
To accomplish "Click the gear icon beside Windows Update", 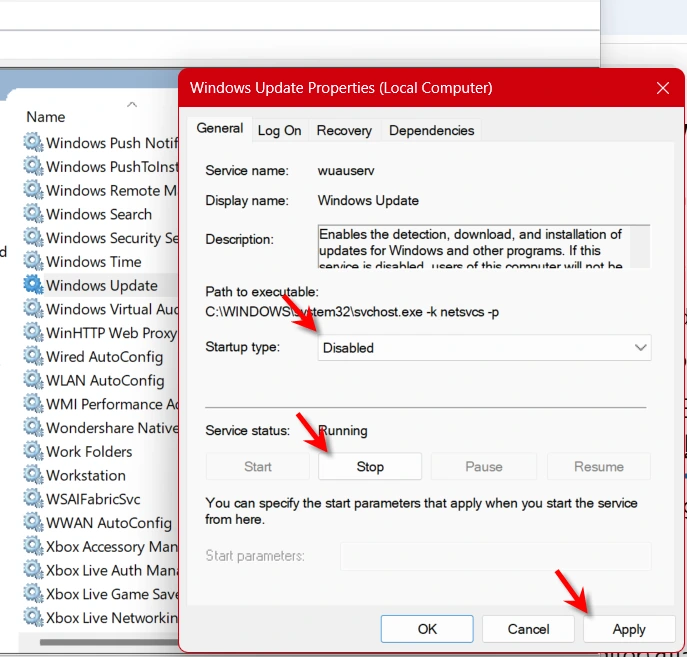I will (x=33, y=285).
